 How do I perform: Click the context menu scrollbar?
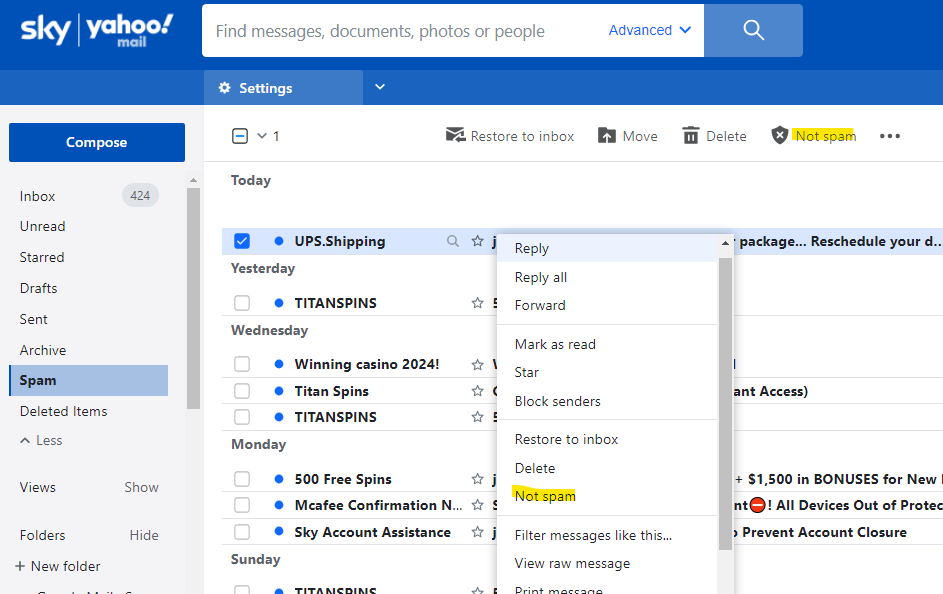pyautogui.click(x=725, y=403)
